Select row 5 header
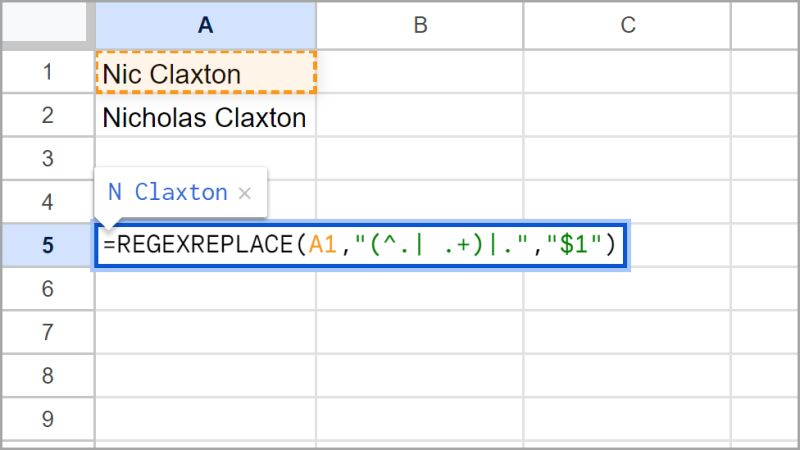 48,245
